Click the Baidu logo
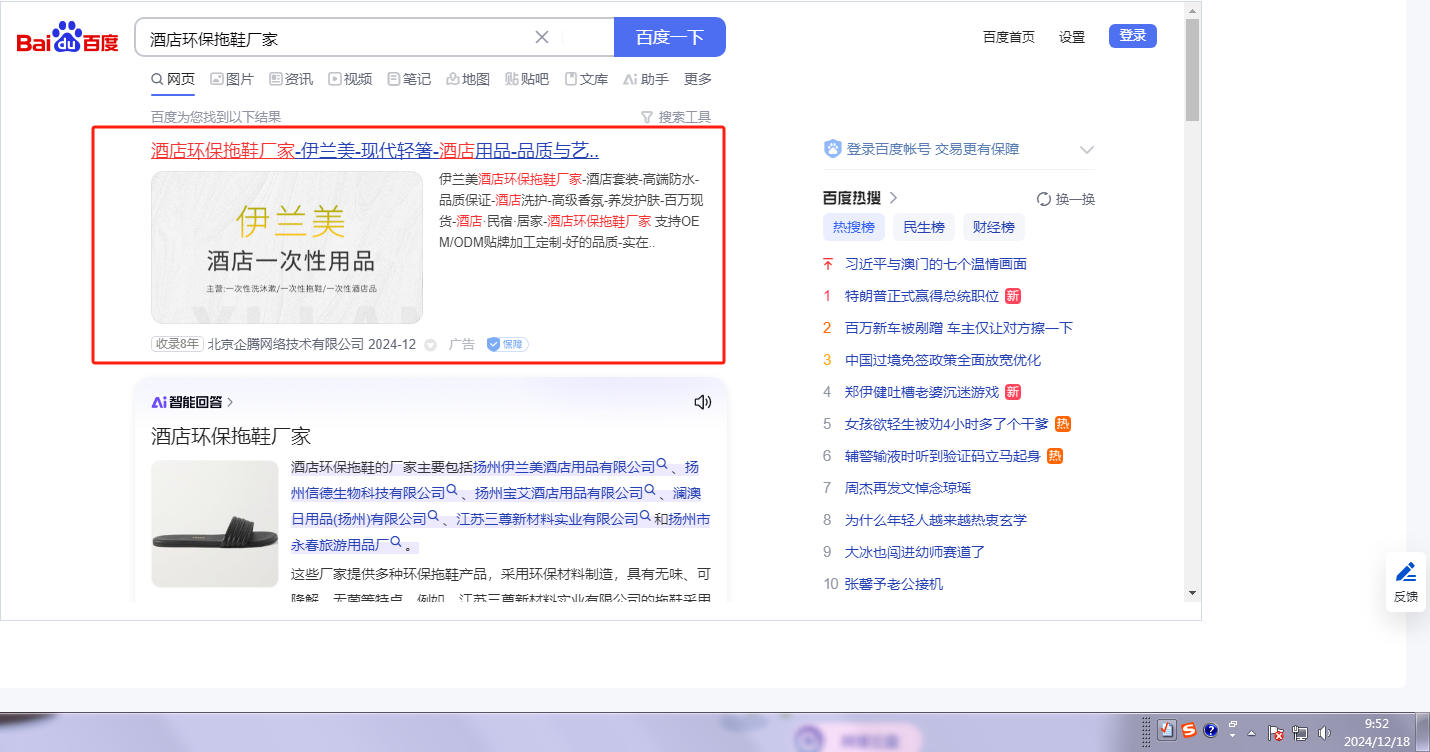Screen dimensions: 1430x752 point(67,38)
